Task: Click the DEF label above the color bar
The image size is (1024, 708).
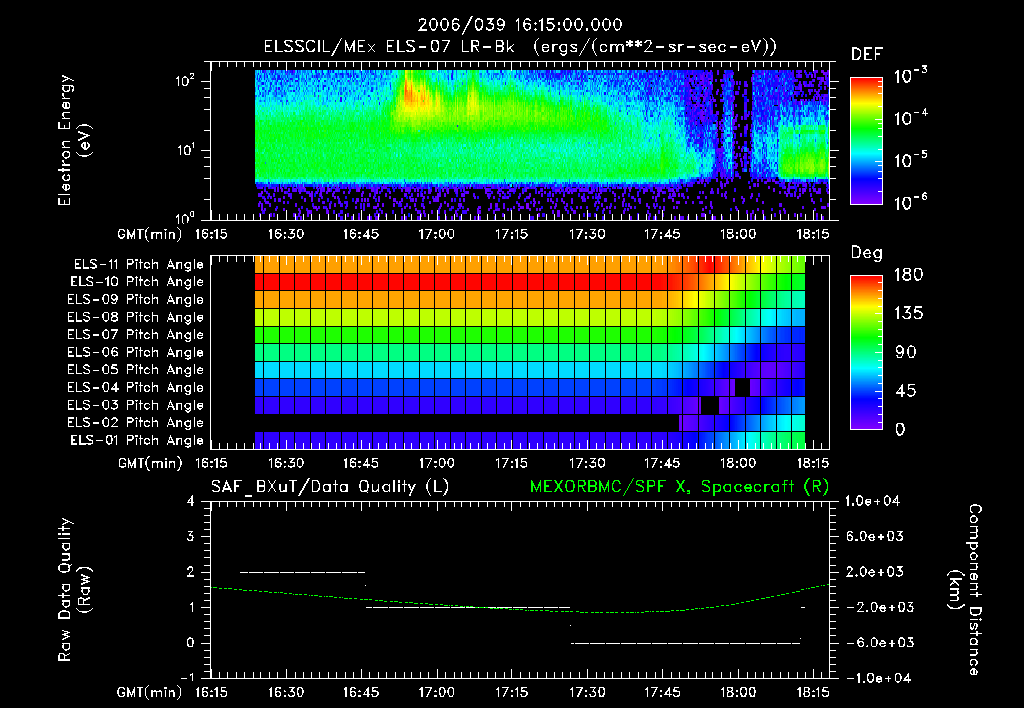Action: [x=867, y=54]
